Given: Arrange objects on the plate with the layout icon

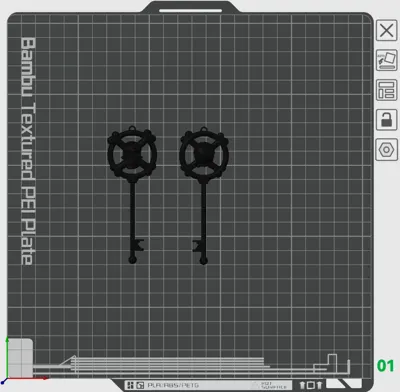Looking at the screenshot, I should pos(386,90).
